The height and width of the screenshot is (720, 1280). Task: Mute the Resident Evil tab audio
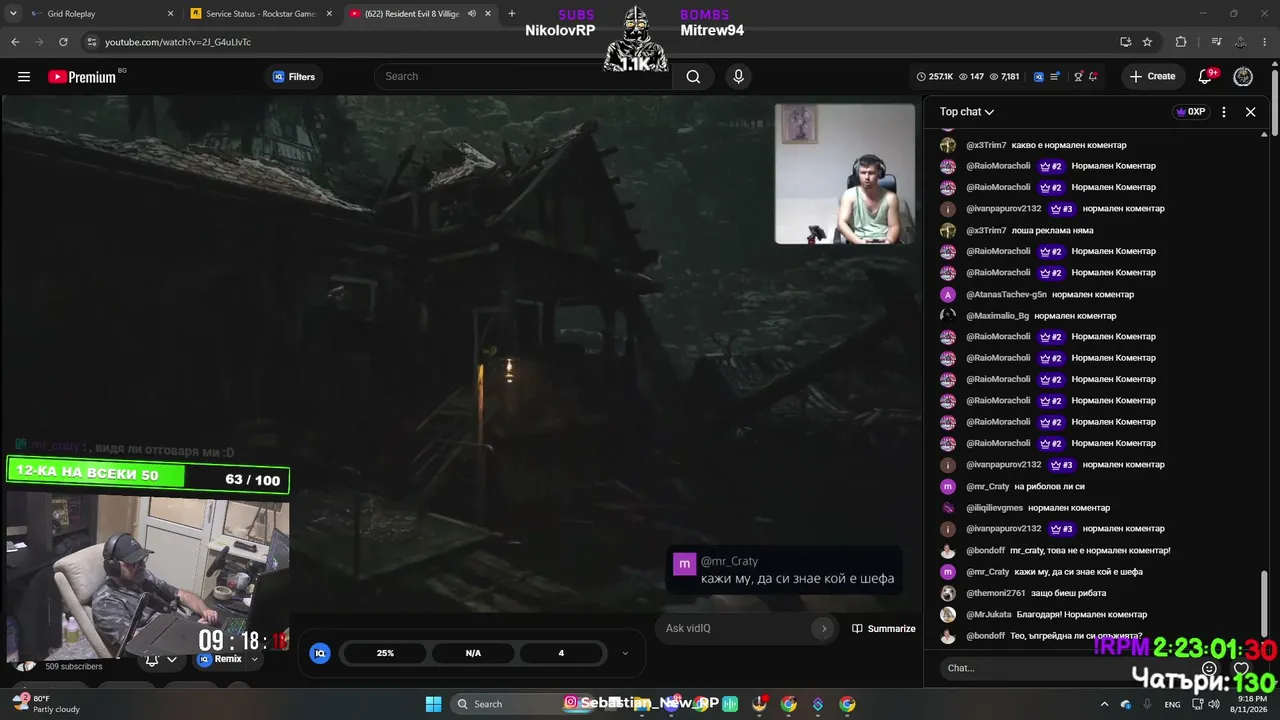472,14
